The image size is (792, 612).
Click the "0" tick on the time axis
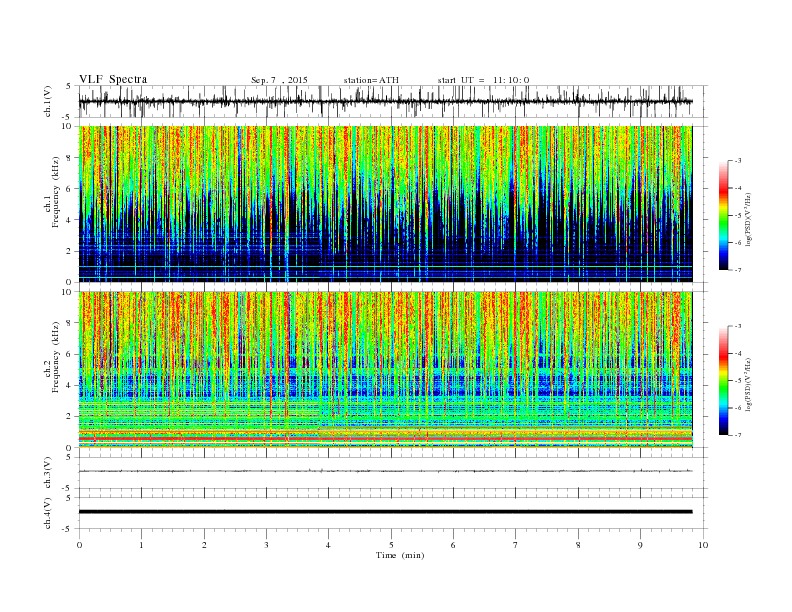79,545
